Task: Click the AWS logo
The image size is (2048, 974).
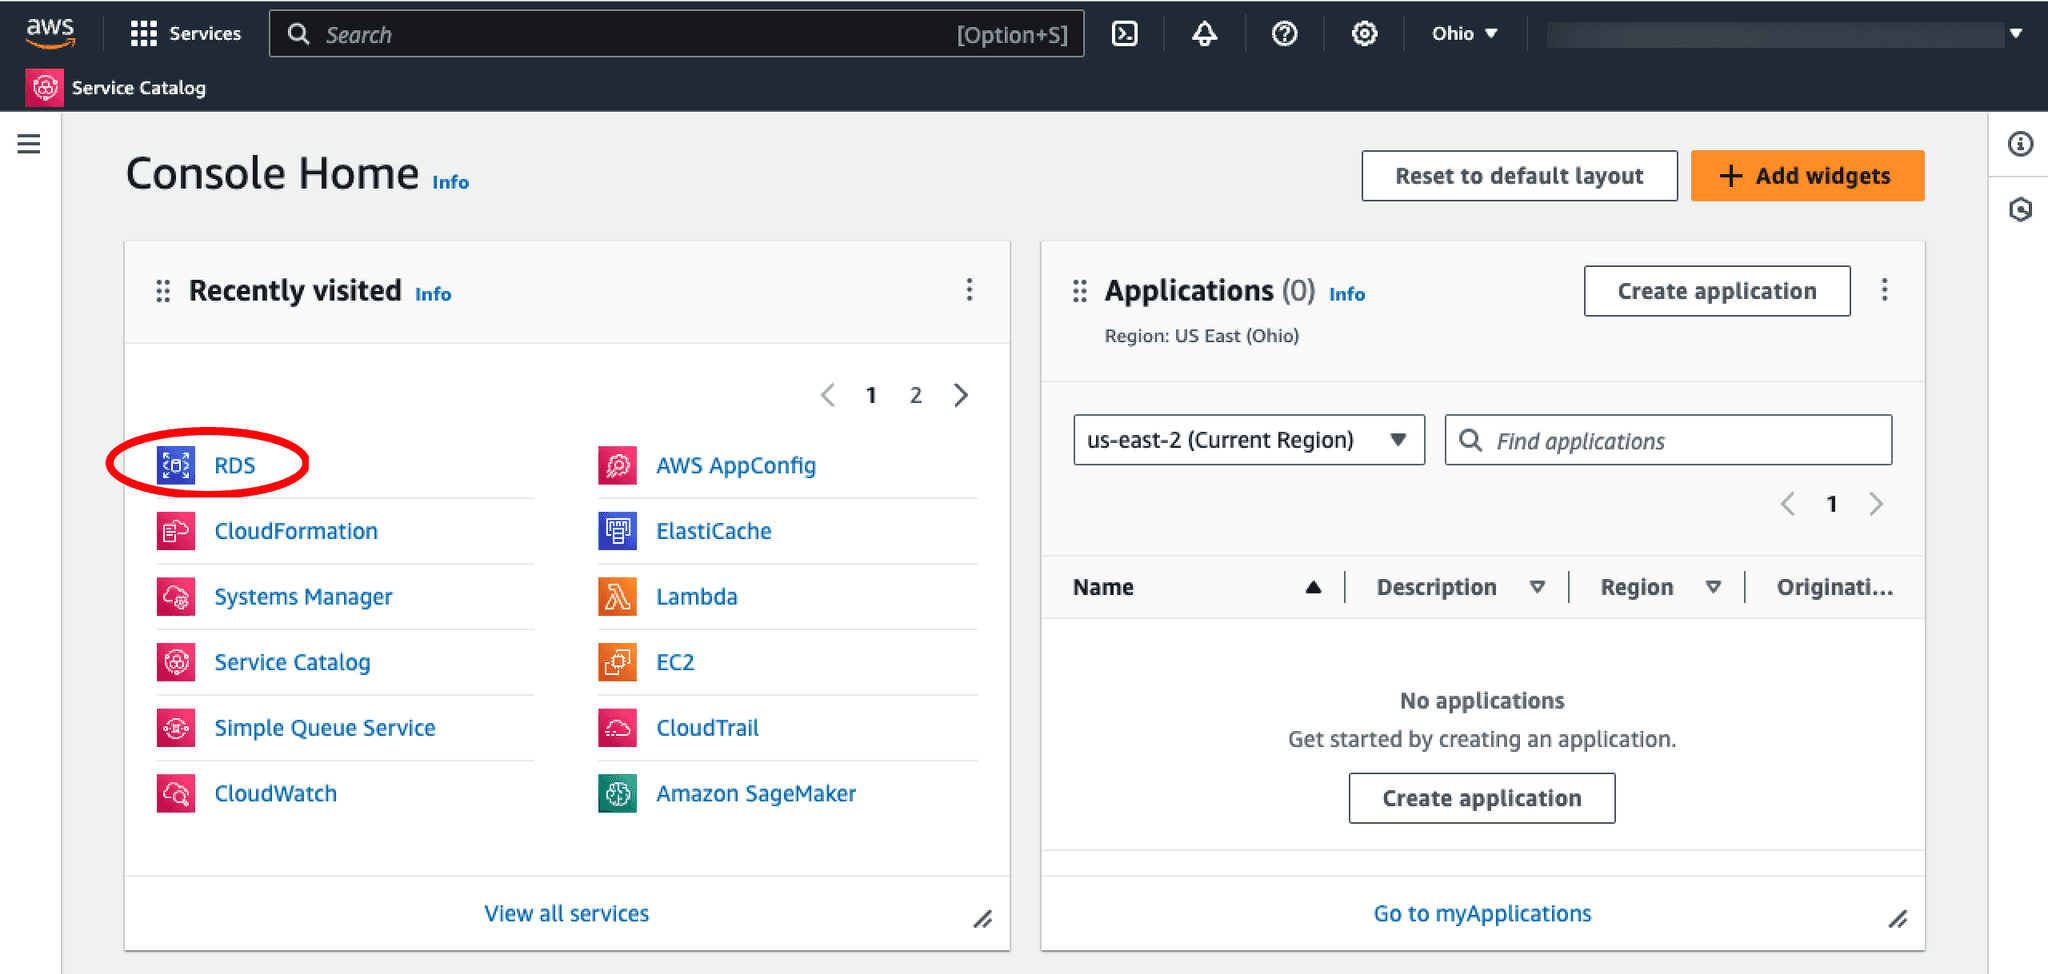Action: pos(50,33)
